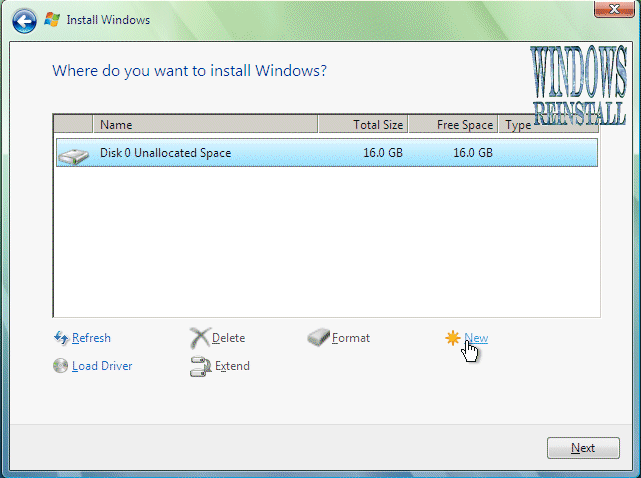Close the Install Windows dialog

tap(614, 9)
